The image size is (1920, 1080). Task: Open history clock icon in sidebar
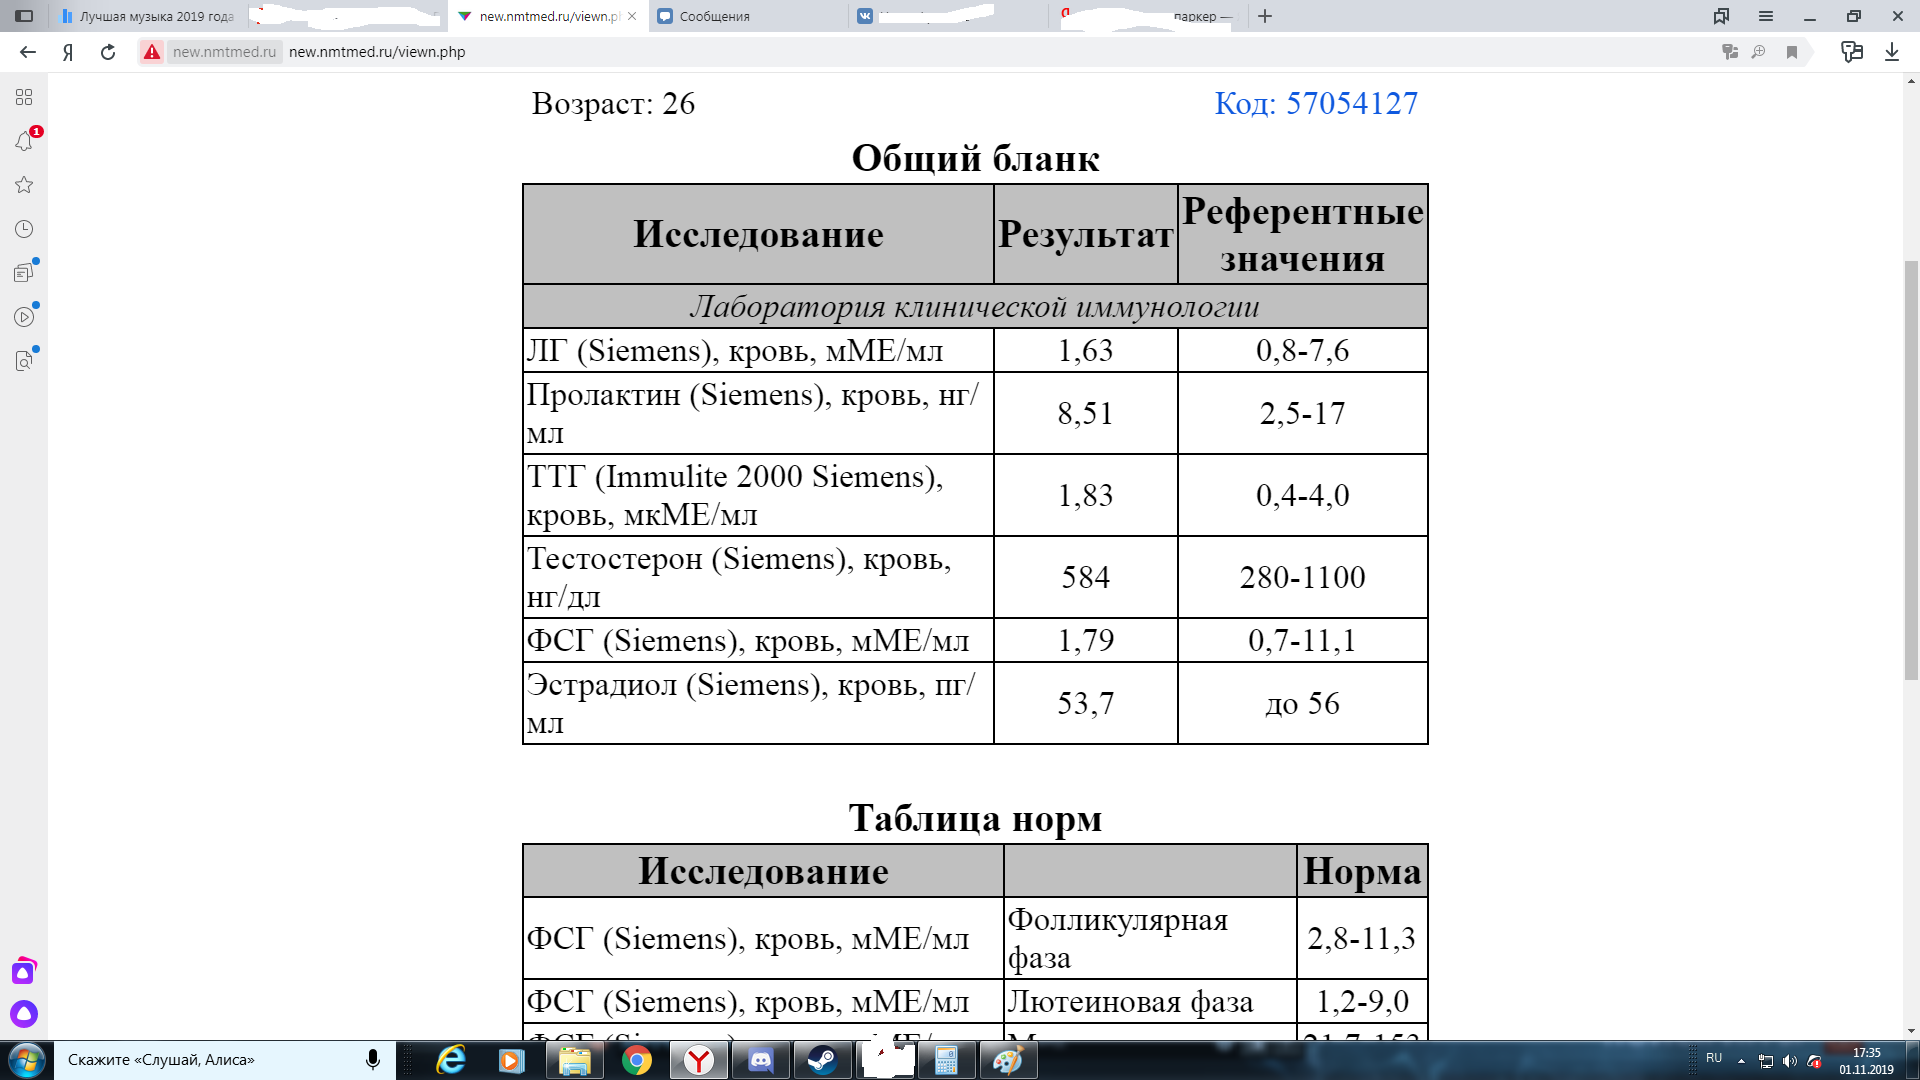click(24, 229)
